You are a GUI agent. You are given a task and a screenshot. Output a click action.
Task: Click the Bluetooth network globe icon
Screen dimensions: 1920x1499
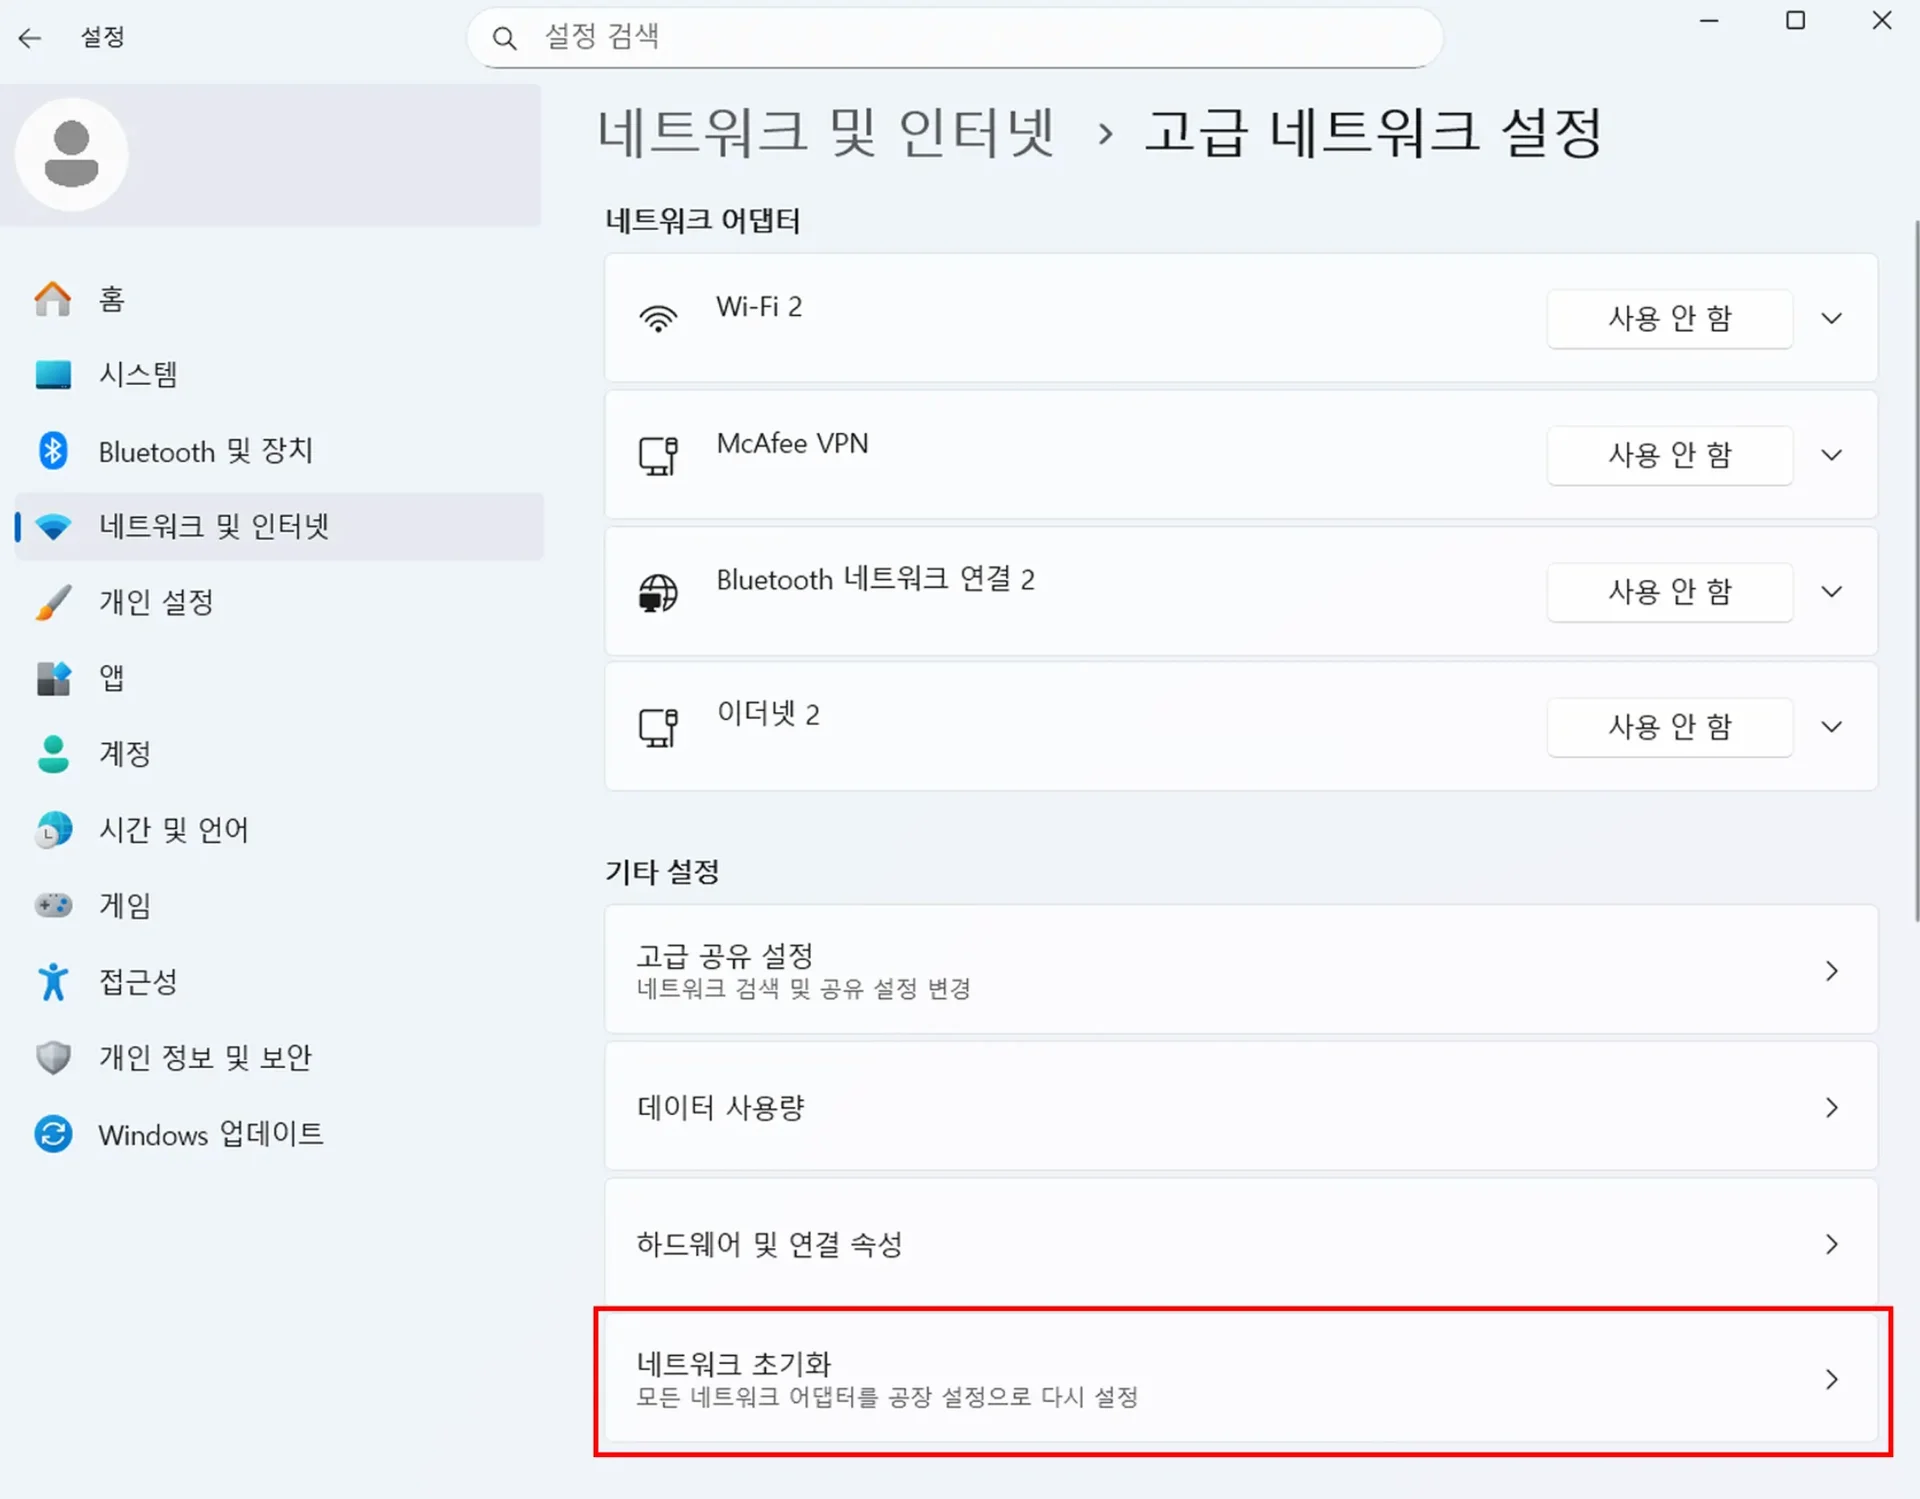pyautogui.click(x=658, y=592)
